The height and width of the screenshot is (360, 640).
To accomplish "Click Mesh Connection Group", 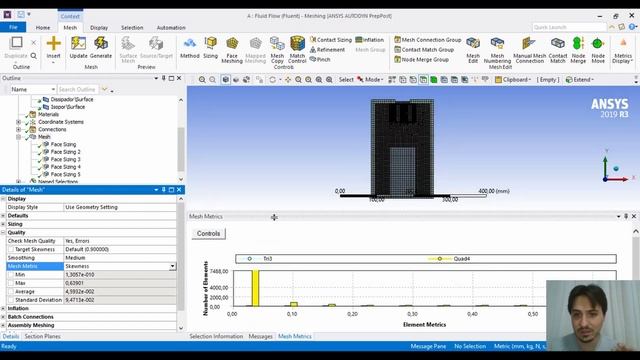I will 427,40.
